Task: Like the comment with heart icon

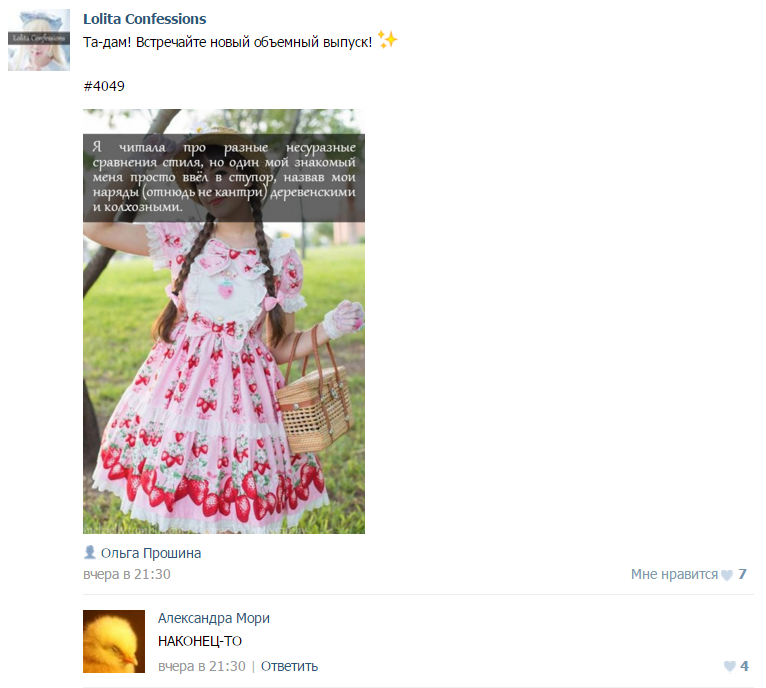Action: click(730, 666)
